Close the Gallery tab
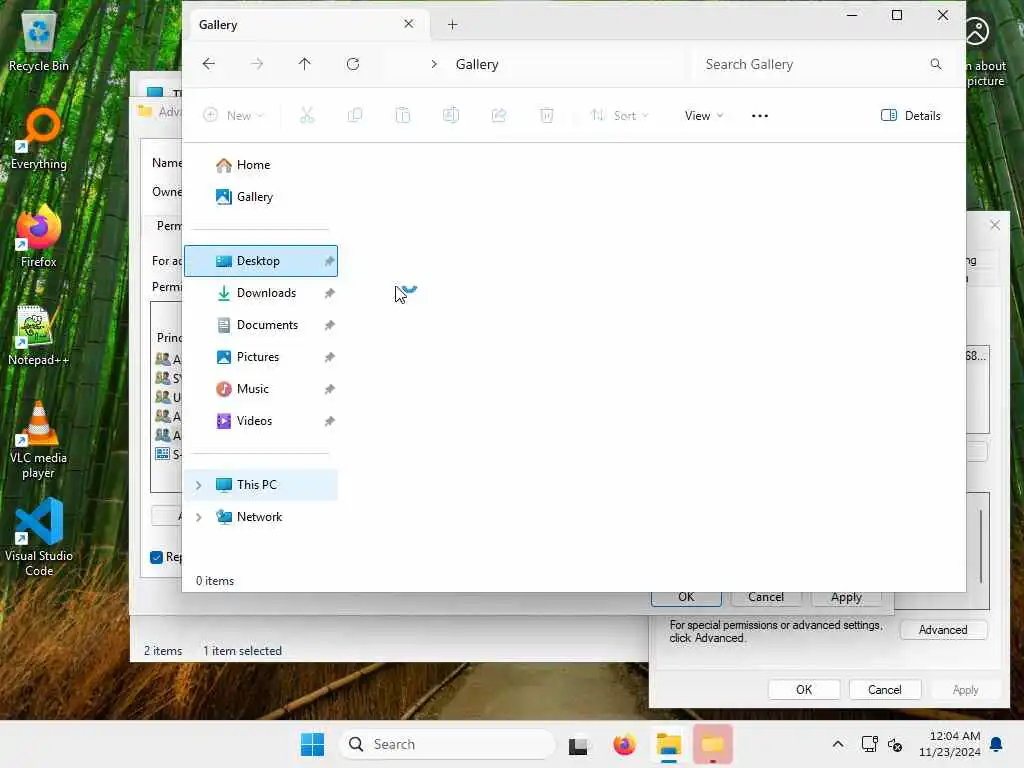The width and height of the screenshot is (1024, 768). pyautogui.click(x=409, y=24)
